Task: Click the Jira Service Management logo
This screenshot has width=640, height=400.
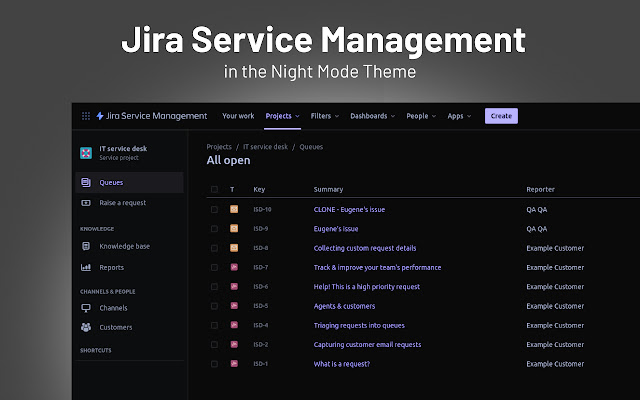Action: (x=151, y=116)
